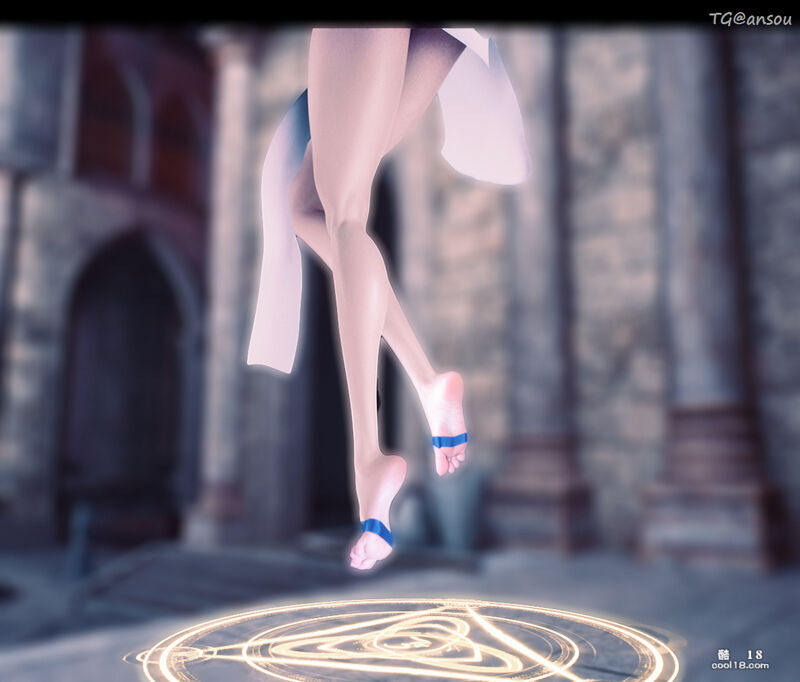The image size is (800, 682).
Task: Click the blue band on the raised foot
Action: (x=449, y=440)
